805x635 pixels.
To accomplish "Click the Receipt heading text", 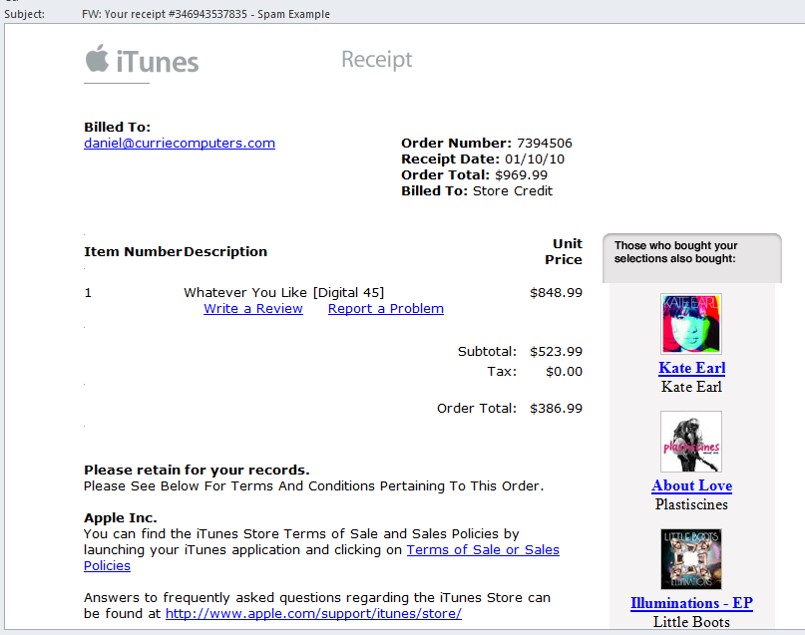I will [x=377, y=60].
